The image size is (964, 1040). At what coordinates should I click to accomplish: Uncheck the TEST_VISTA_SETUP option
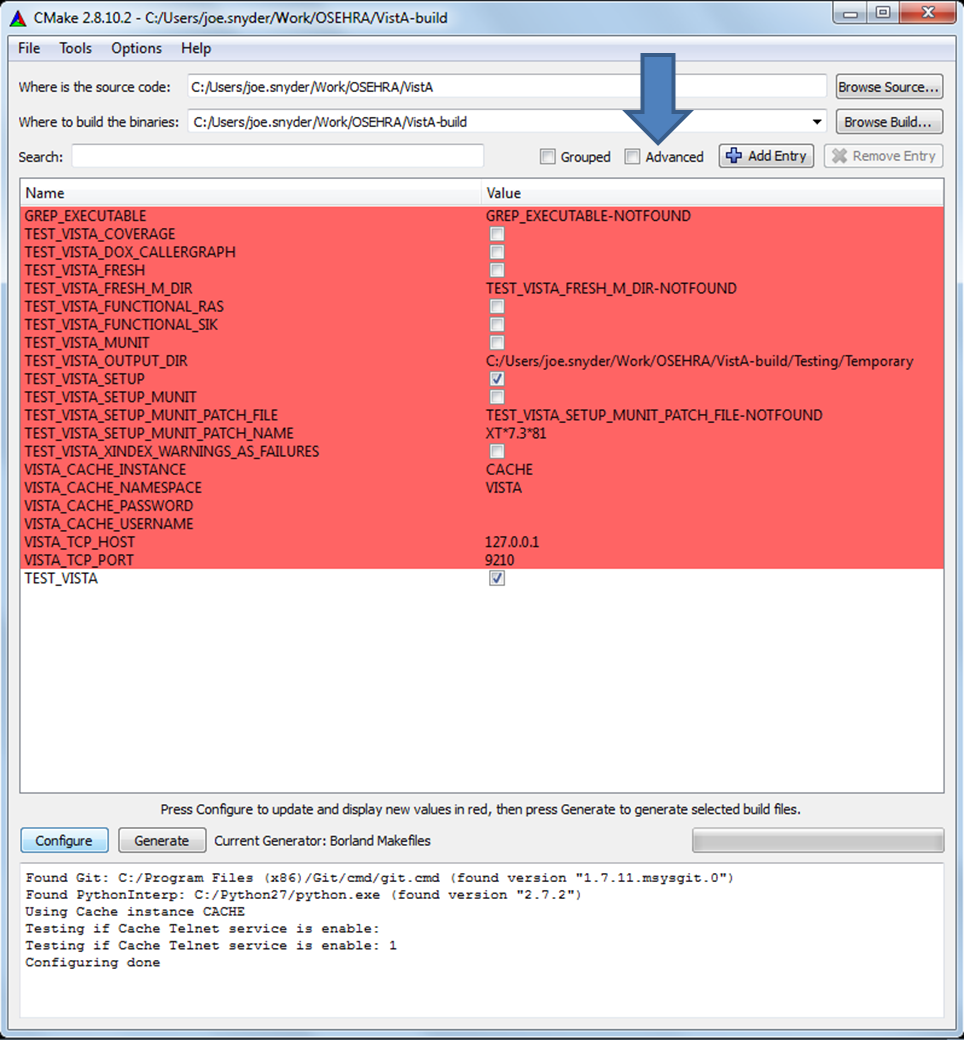[497, 379]
